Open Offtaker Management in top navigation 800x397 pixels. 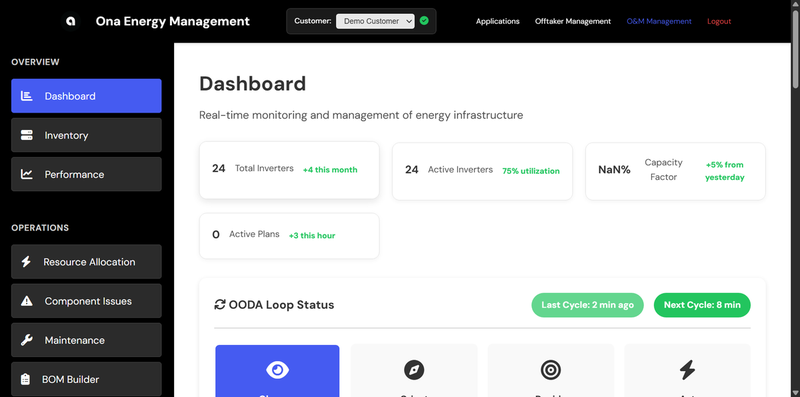[x=573, y=21]
